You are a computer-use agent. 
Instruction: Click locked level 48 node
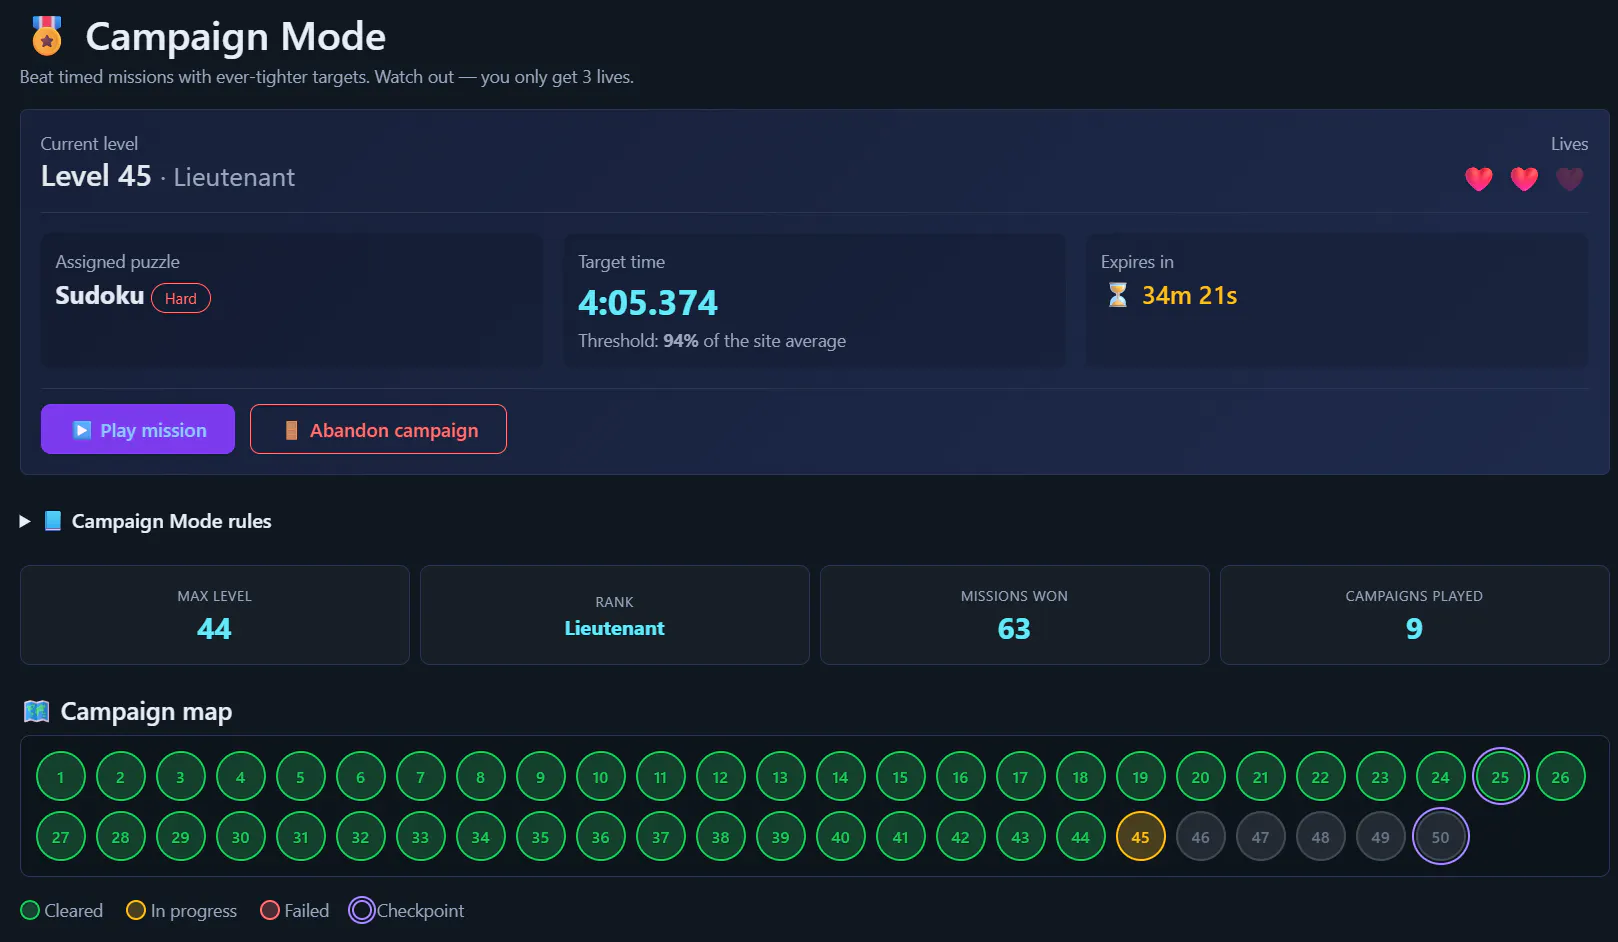[1321, 837]
